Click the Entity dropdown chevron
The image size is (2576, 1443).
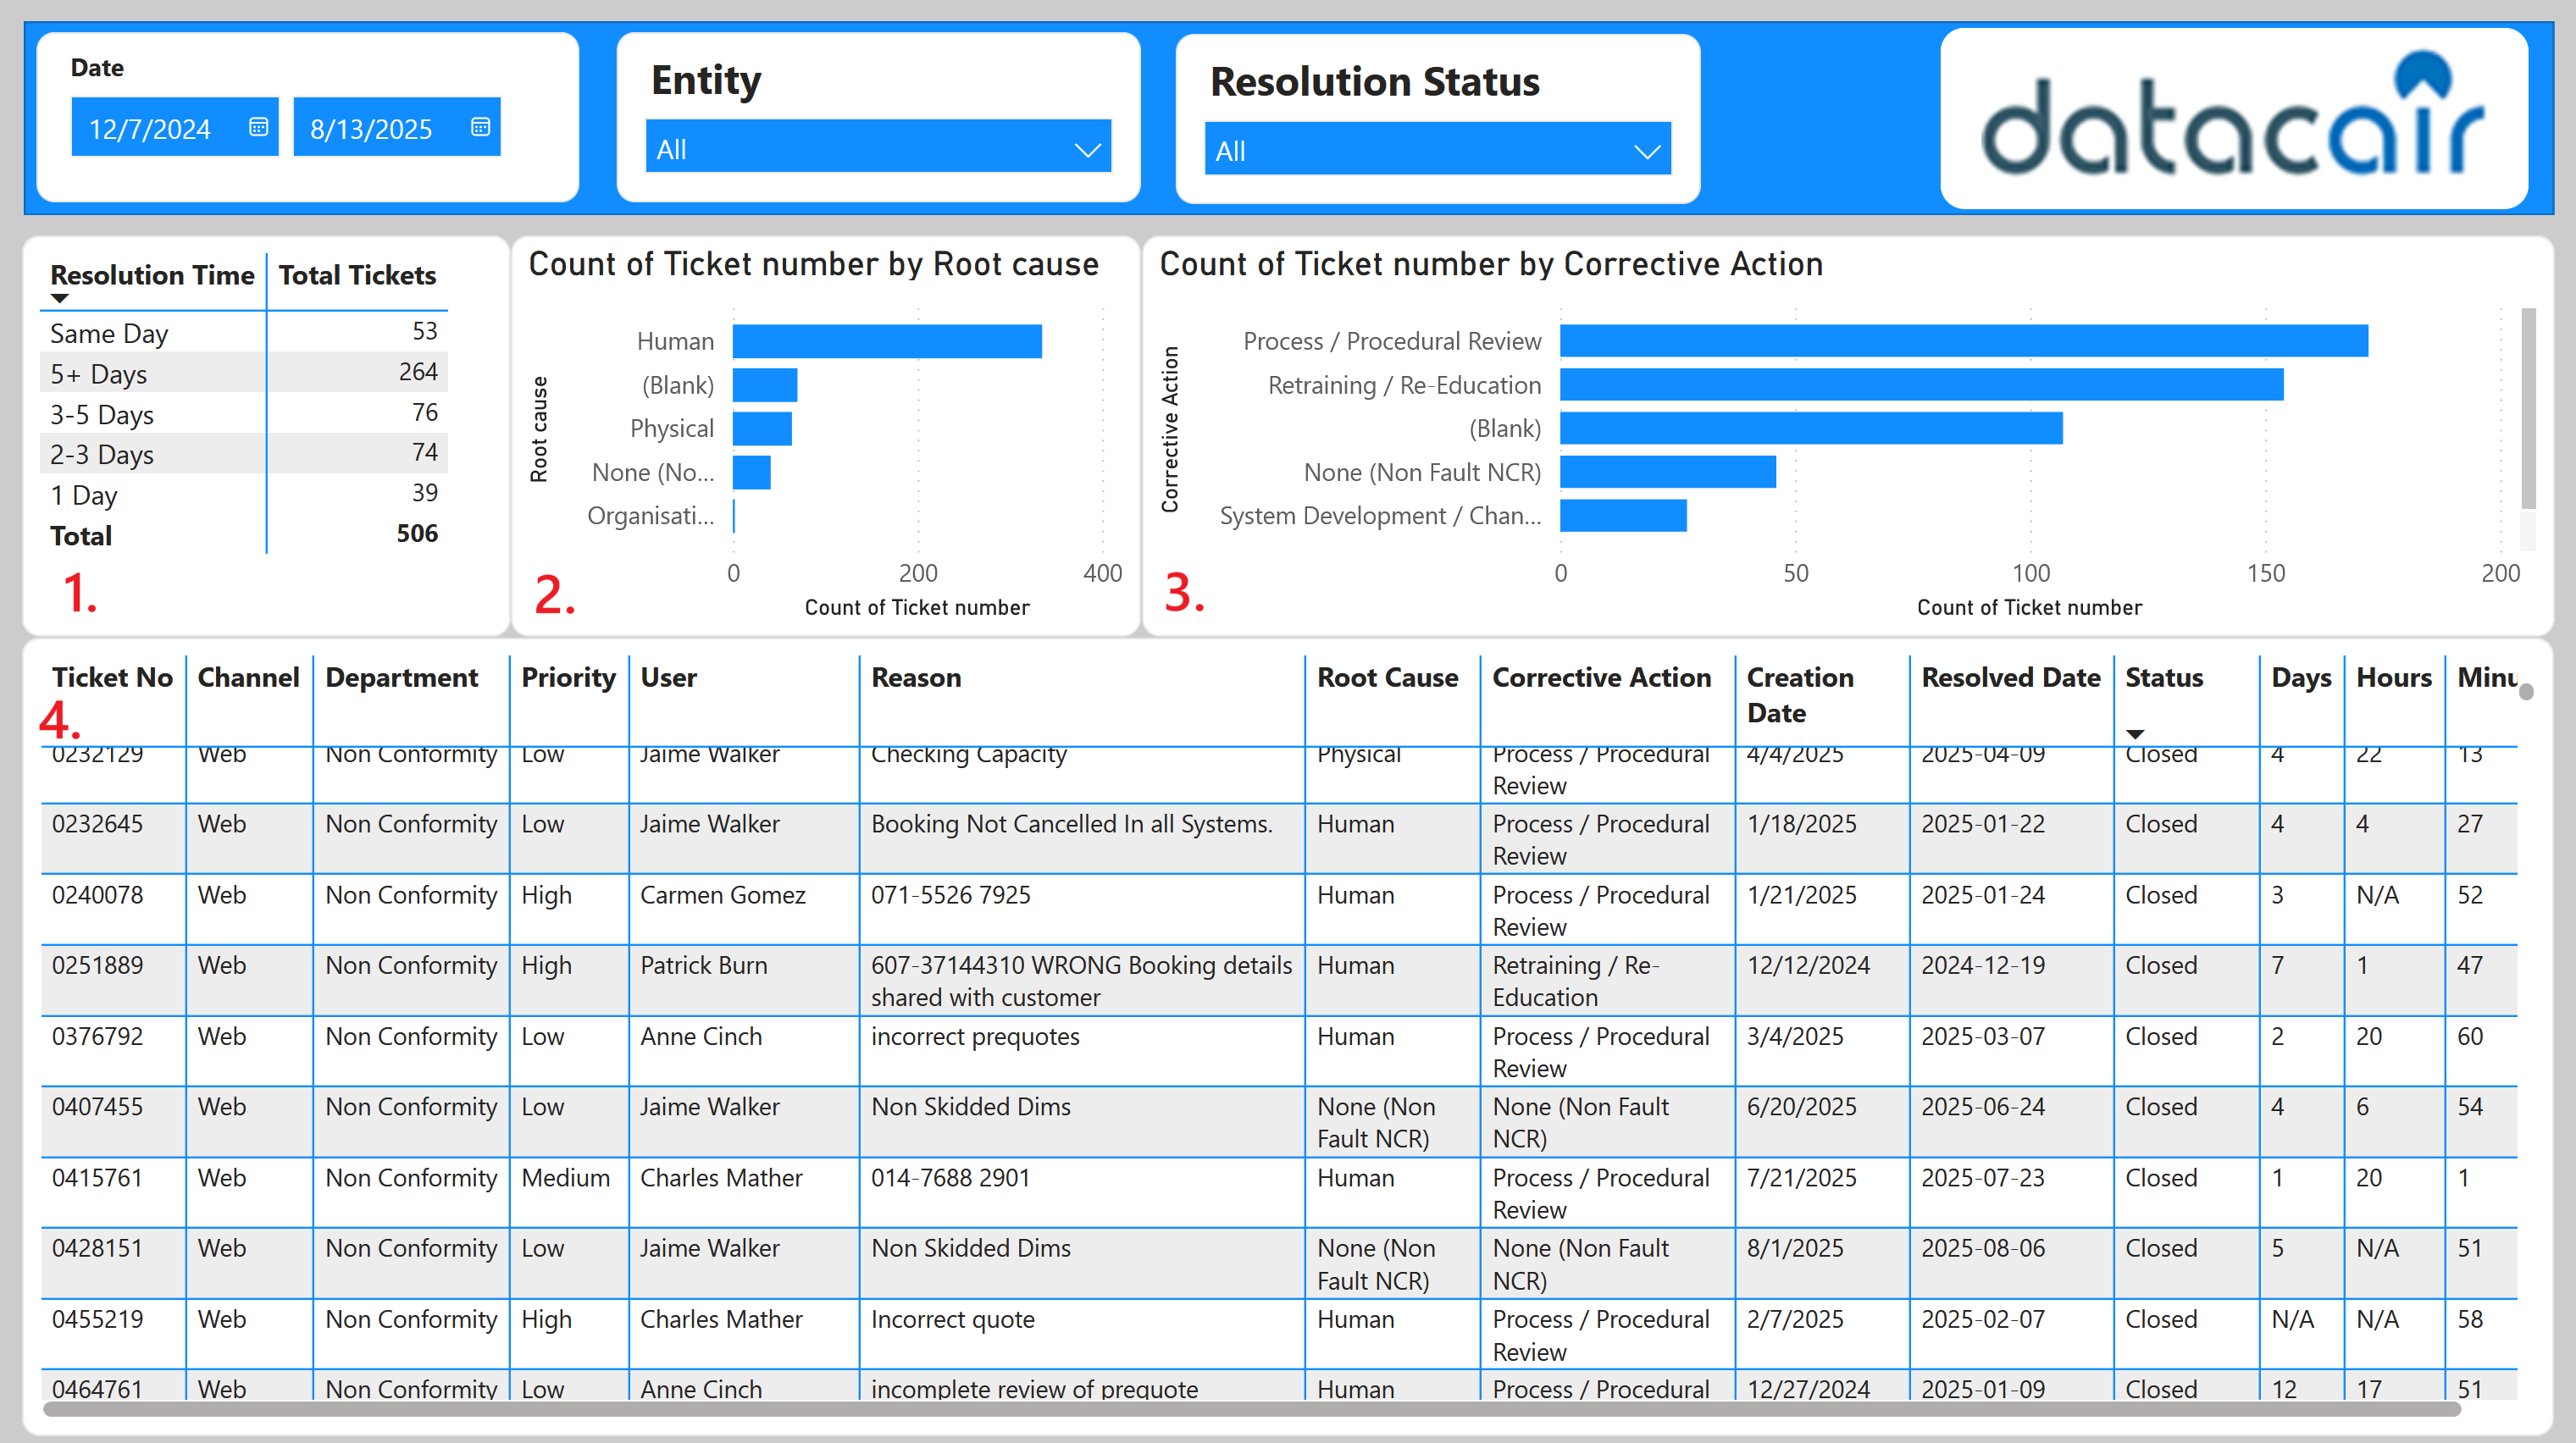click(1087, 150)
